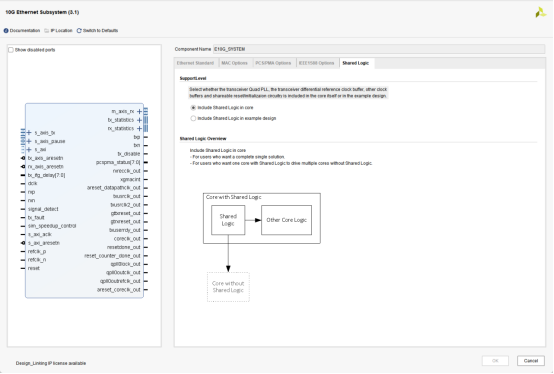Click the s_axi_aclk port label
The image size is (554, 374).
40,235
